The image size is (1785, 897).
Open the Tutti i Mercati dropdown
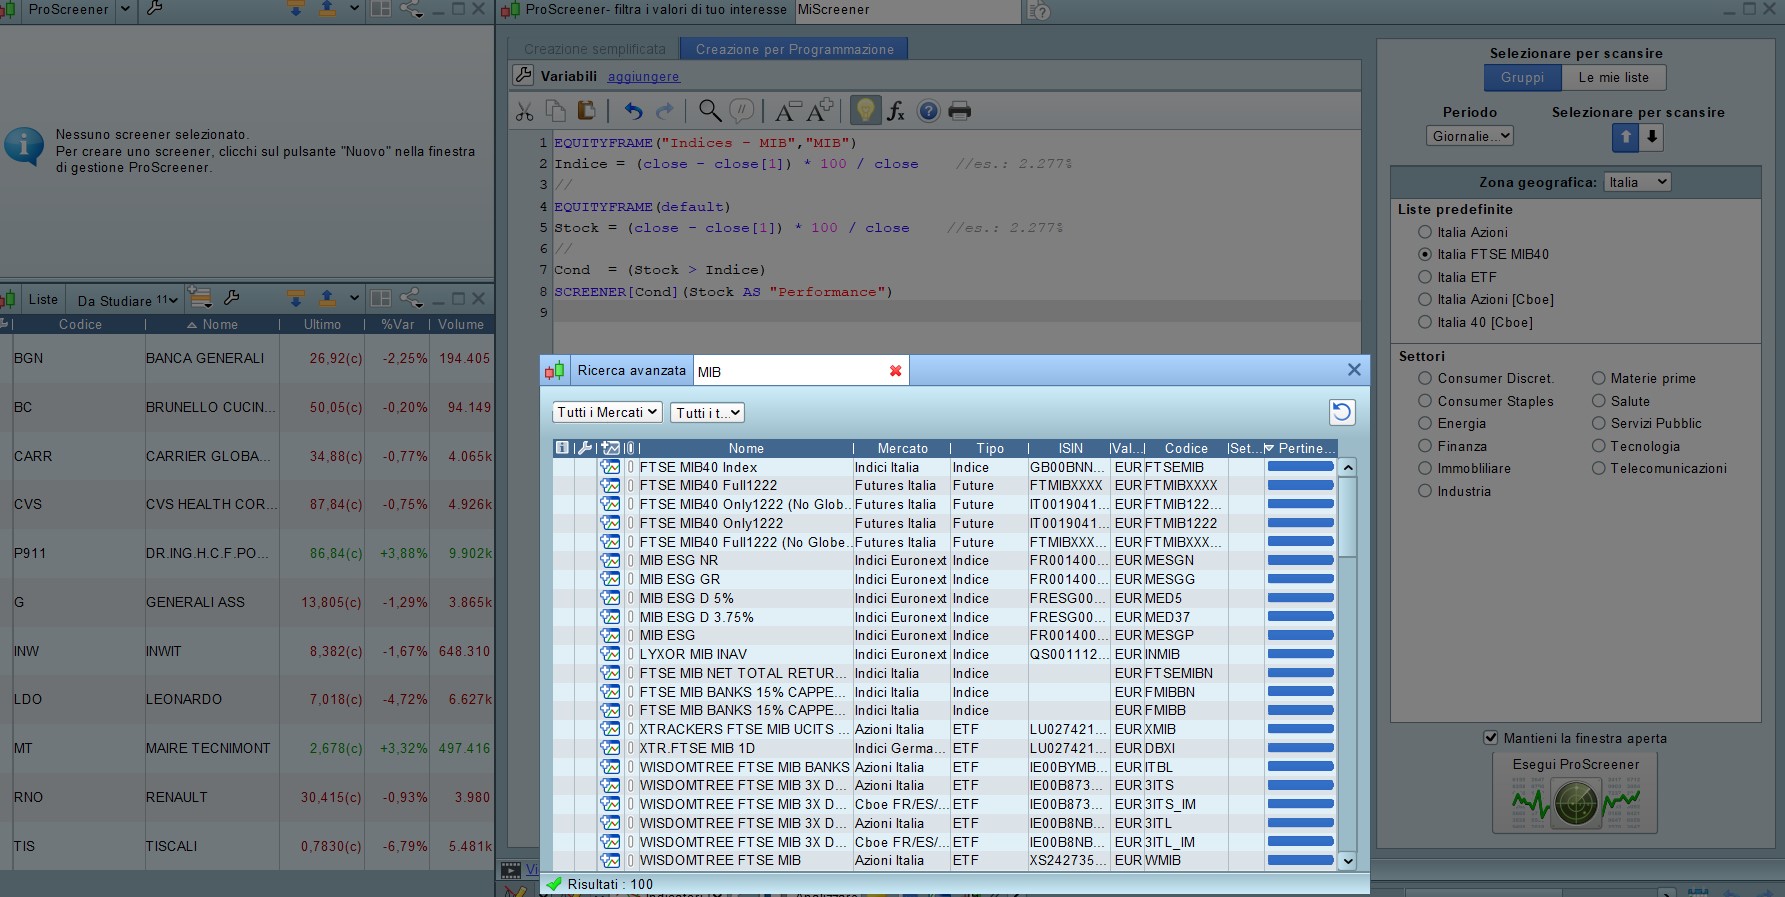[x=607, y=412]
